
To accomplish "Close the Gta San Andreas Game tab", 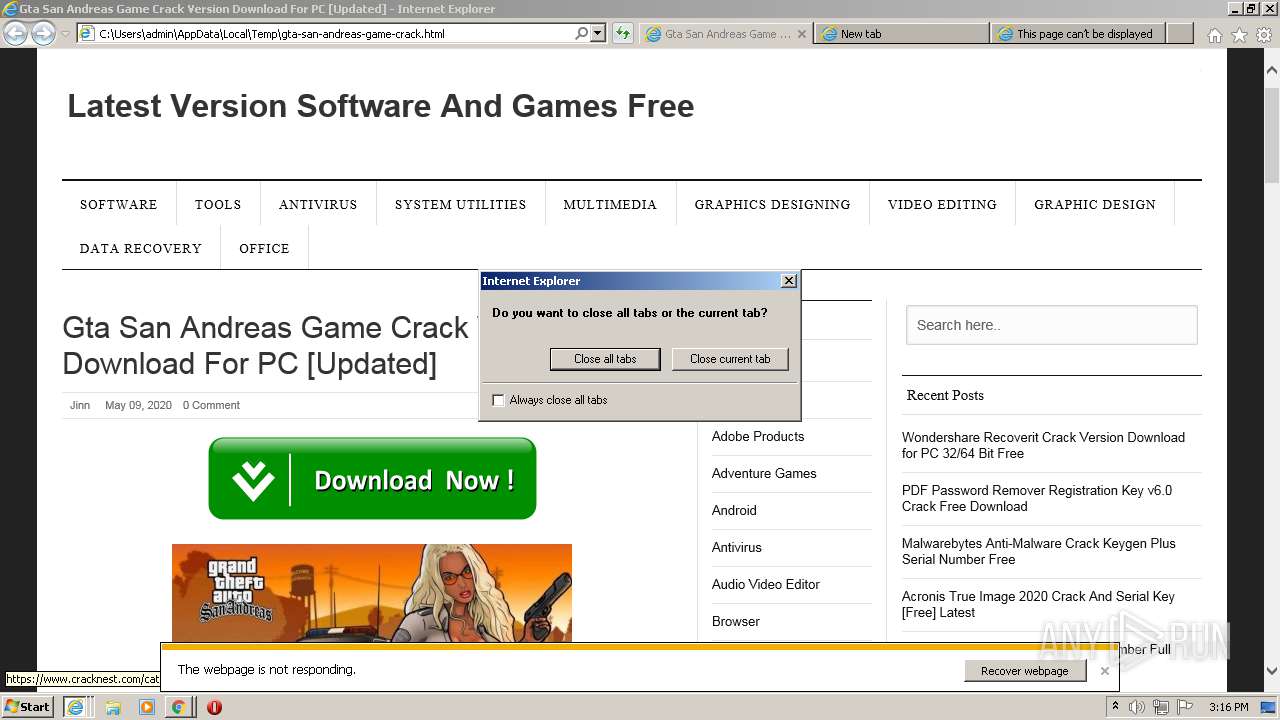I will pyautogui.click(x=801, y=34).
